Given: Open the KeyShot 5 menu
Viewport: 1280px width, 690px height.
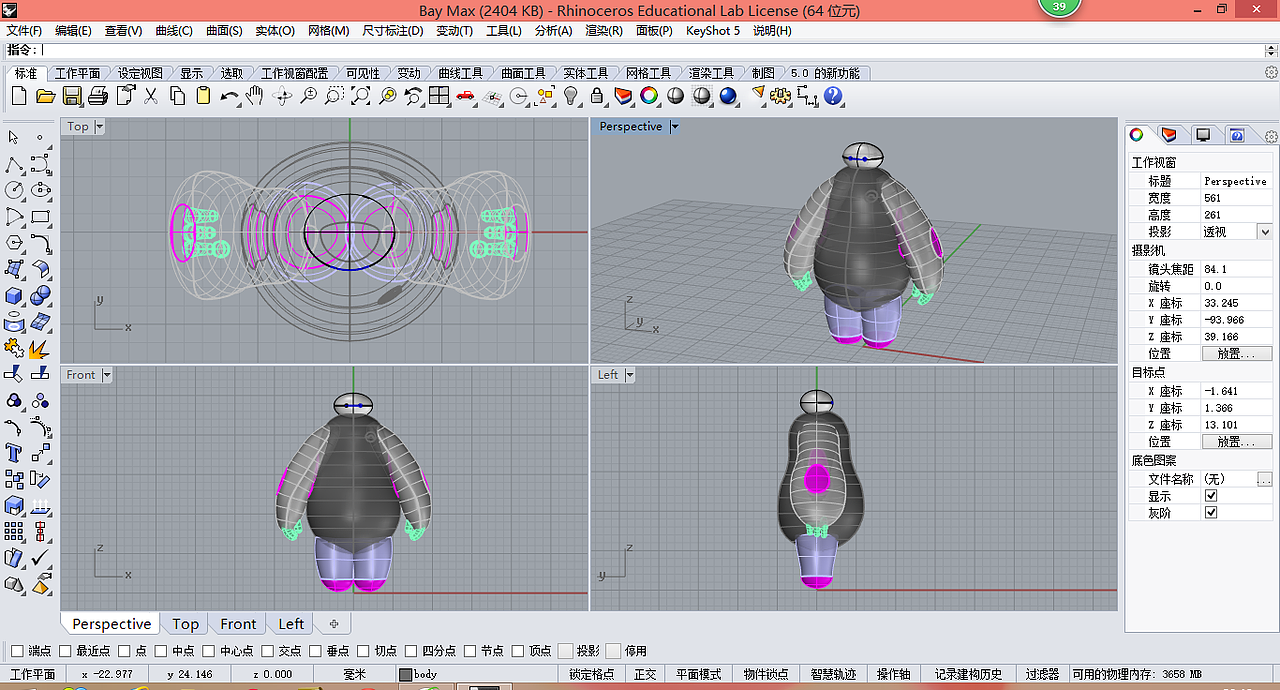Looking at the screenshot, I should [x=713, y=31].
